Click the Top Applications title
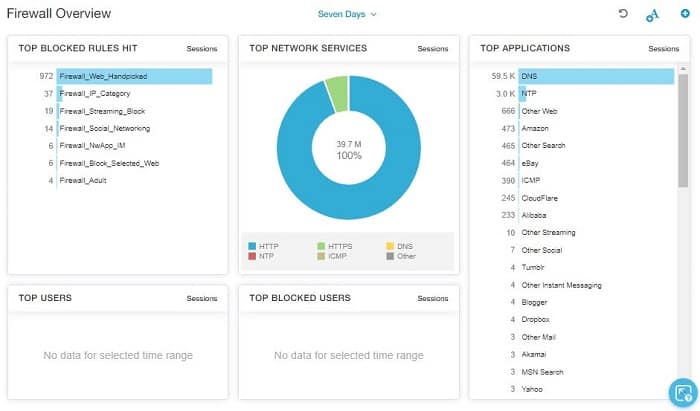 (525, 48)
